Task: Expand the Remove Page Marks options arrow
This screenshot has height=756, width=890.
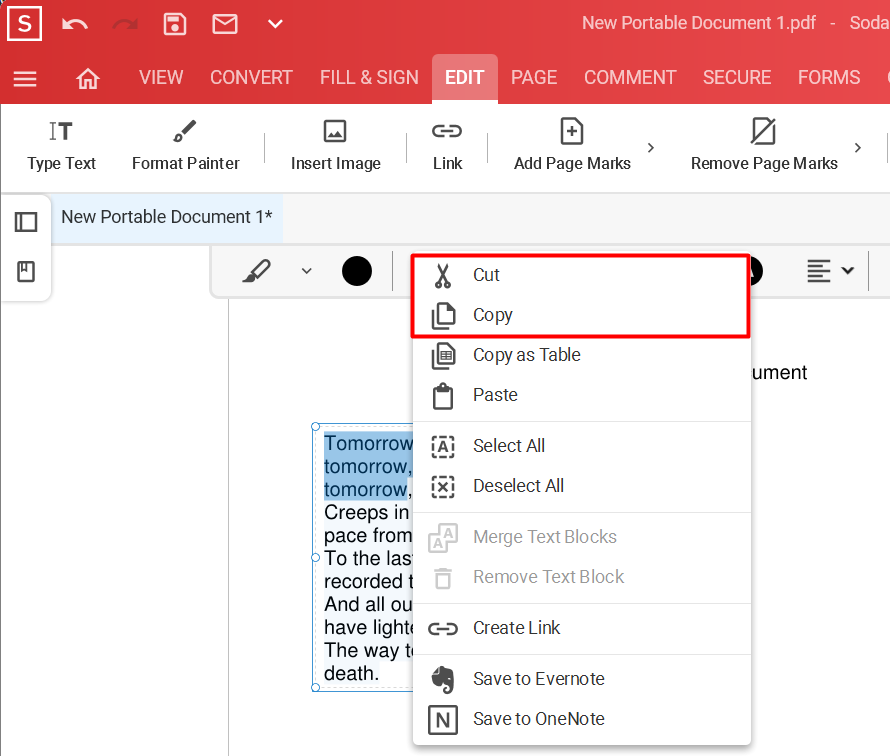Action: click(858, 148)
